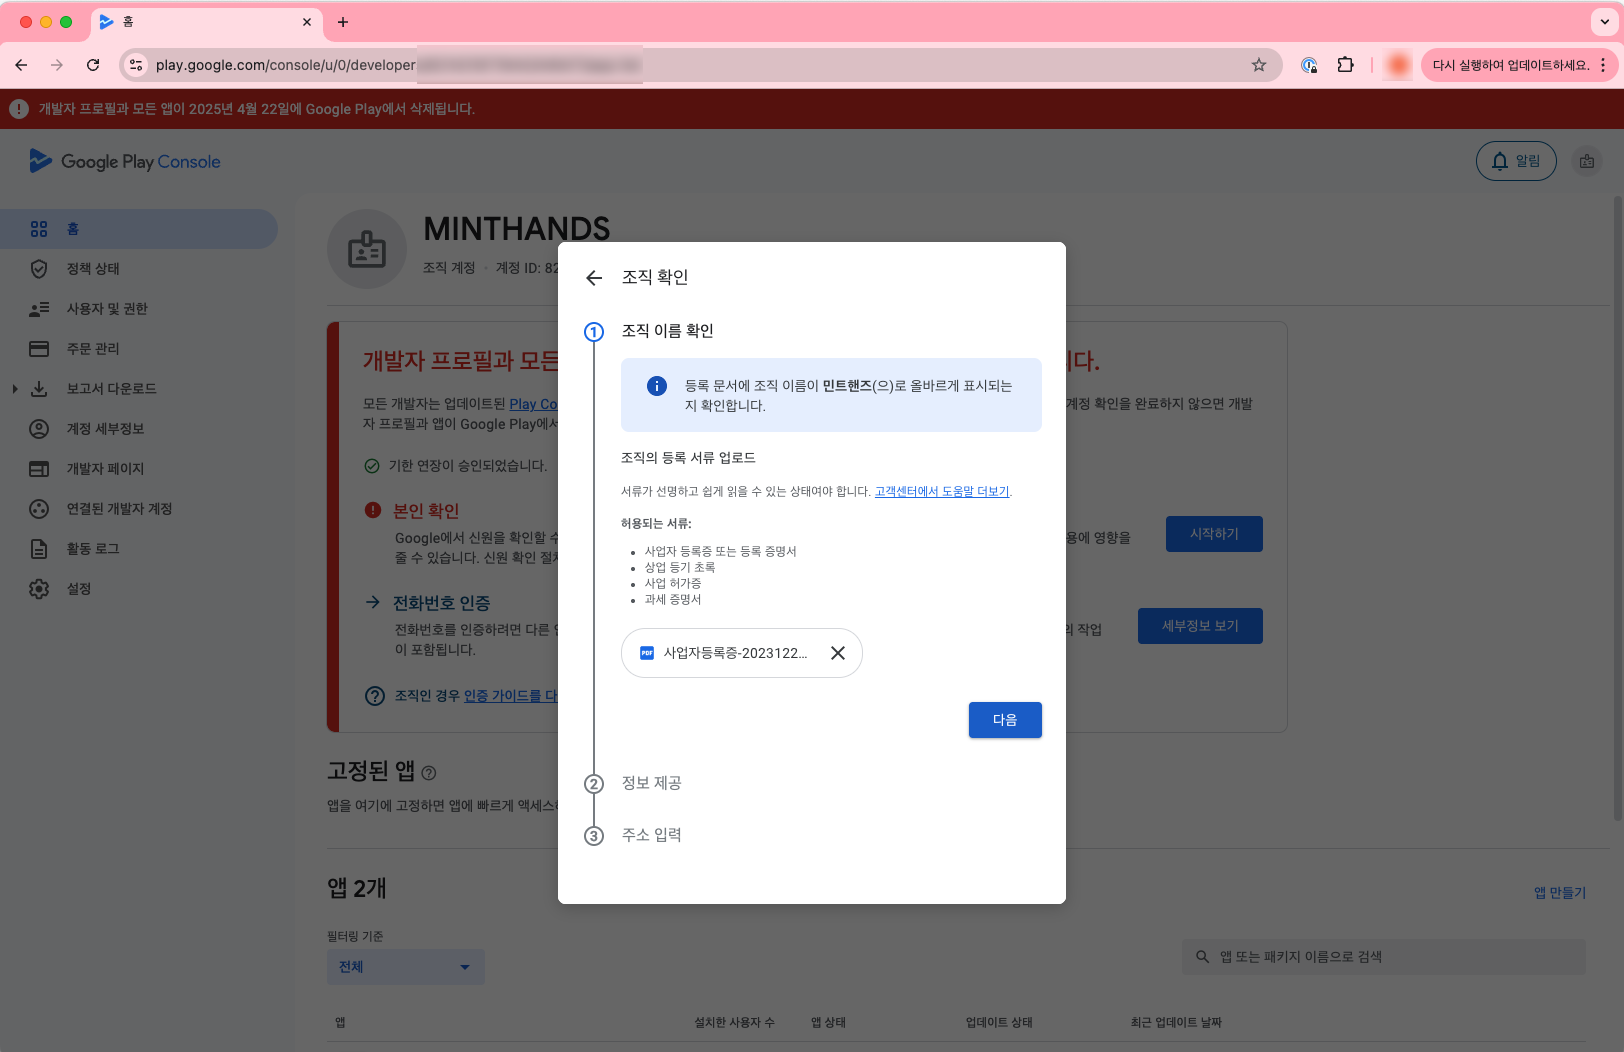
Task: Click the 앱 만들기 link
Action: (x=1560, y=893)
